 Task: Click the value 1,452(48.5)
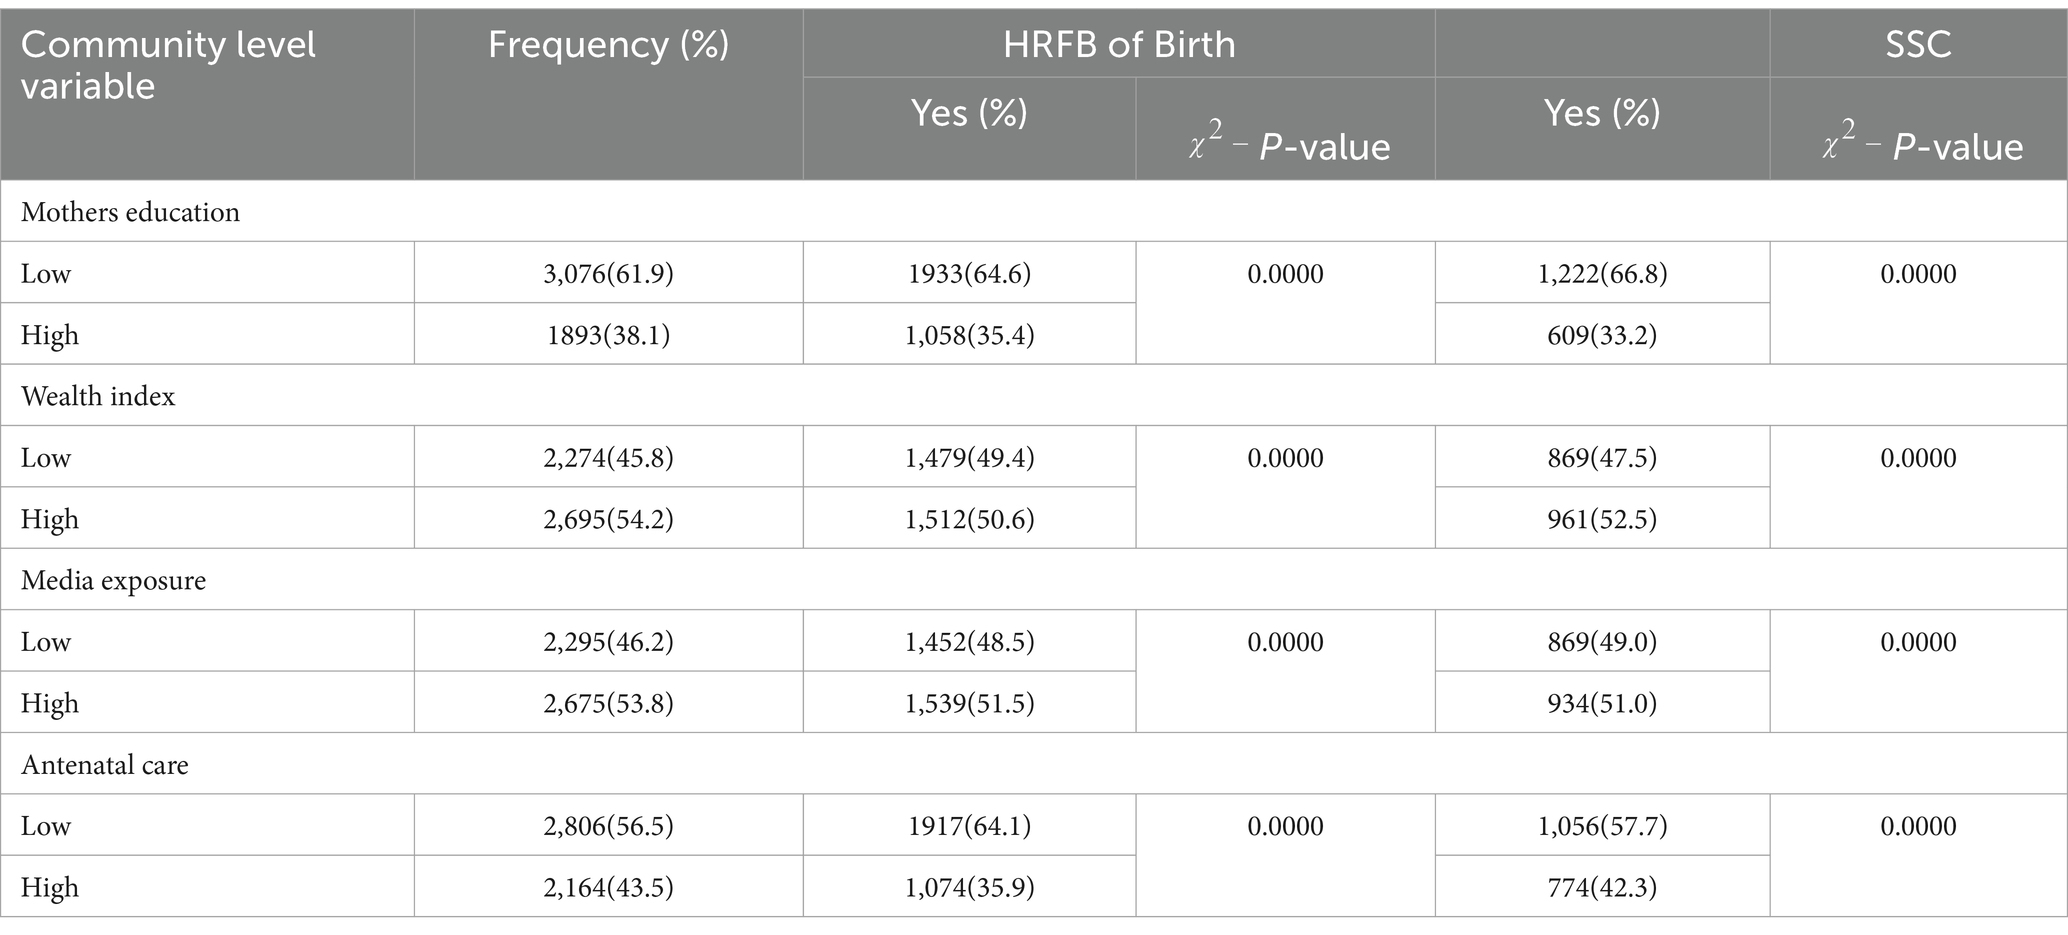[x=969, y=641]
